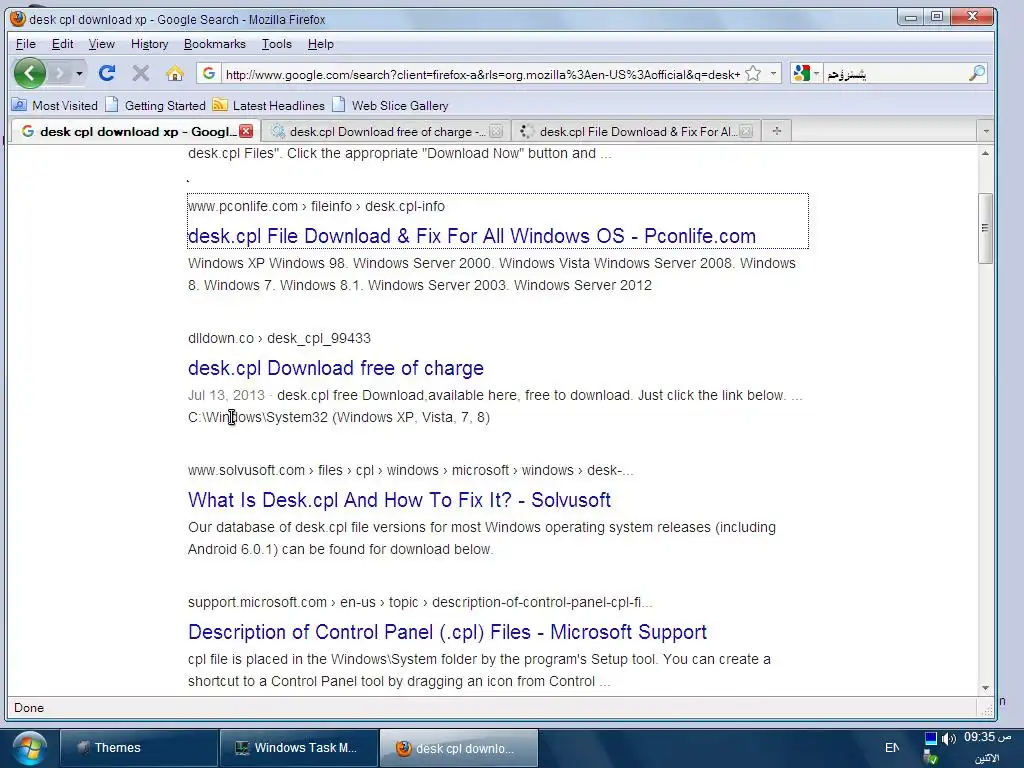Click the volume speaker tray icon

click(x=948, y=739)
